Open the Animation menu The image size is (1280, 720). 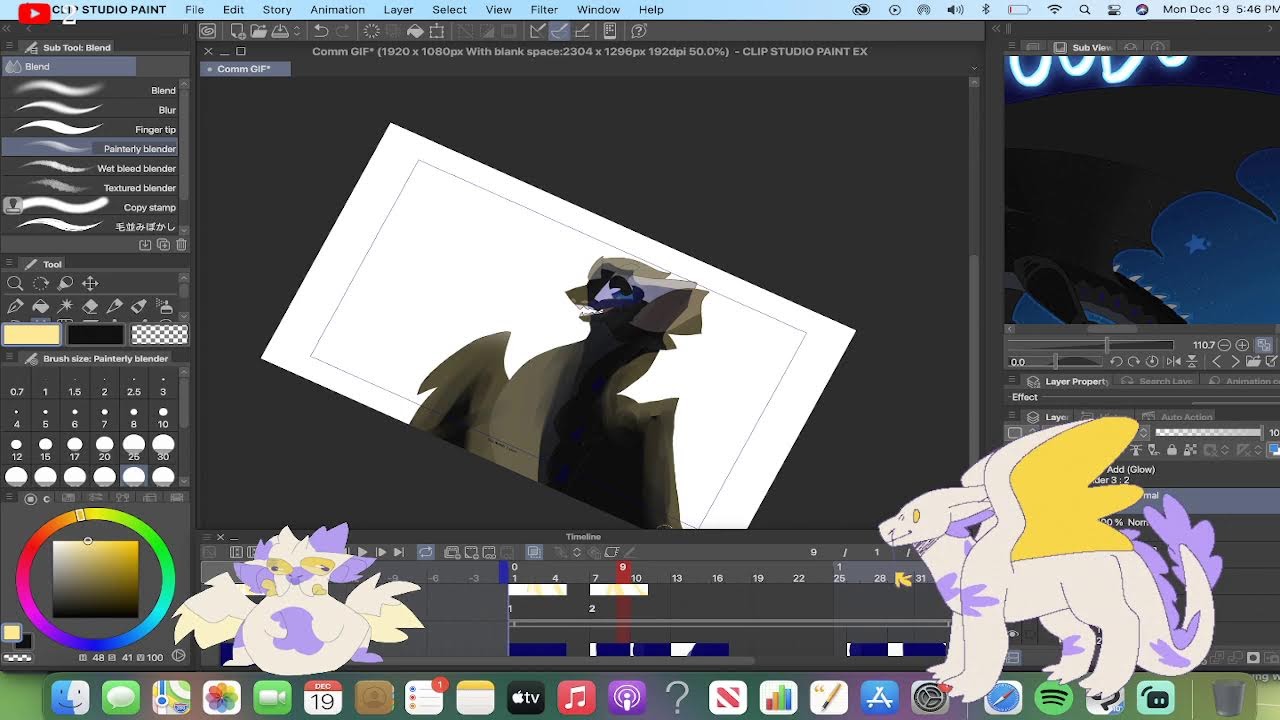coord(337,10)
